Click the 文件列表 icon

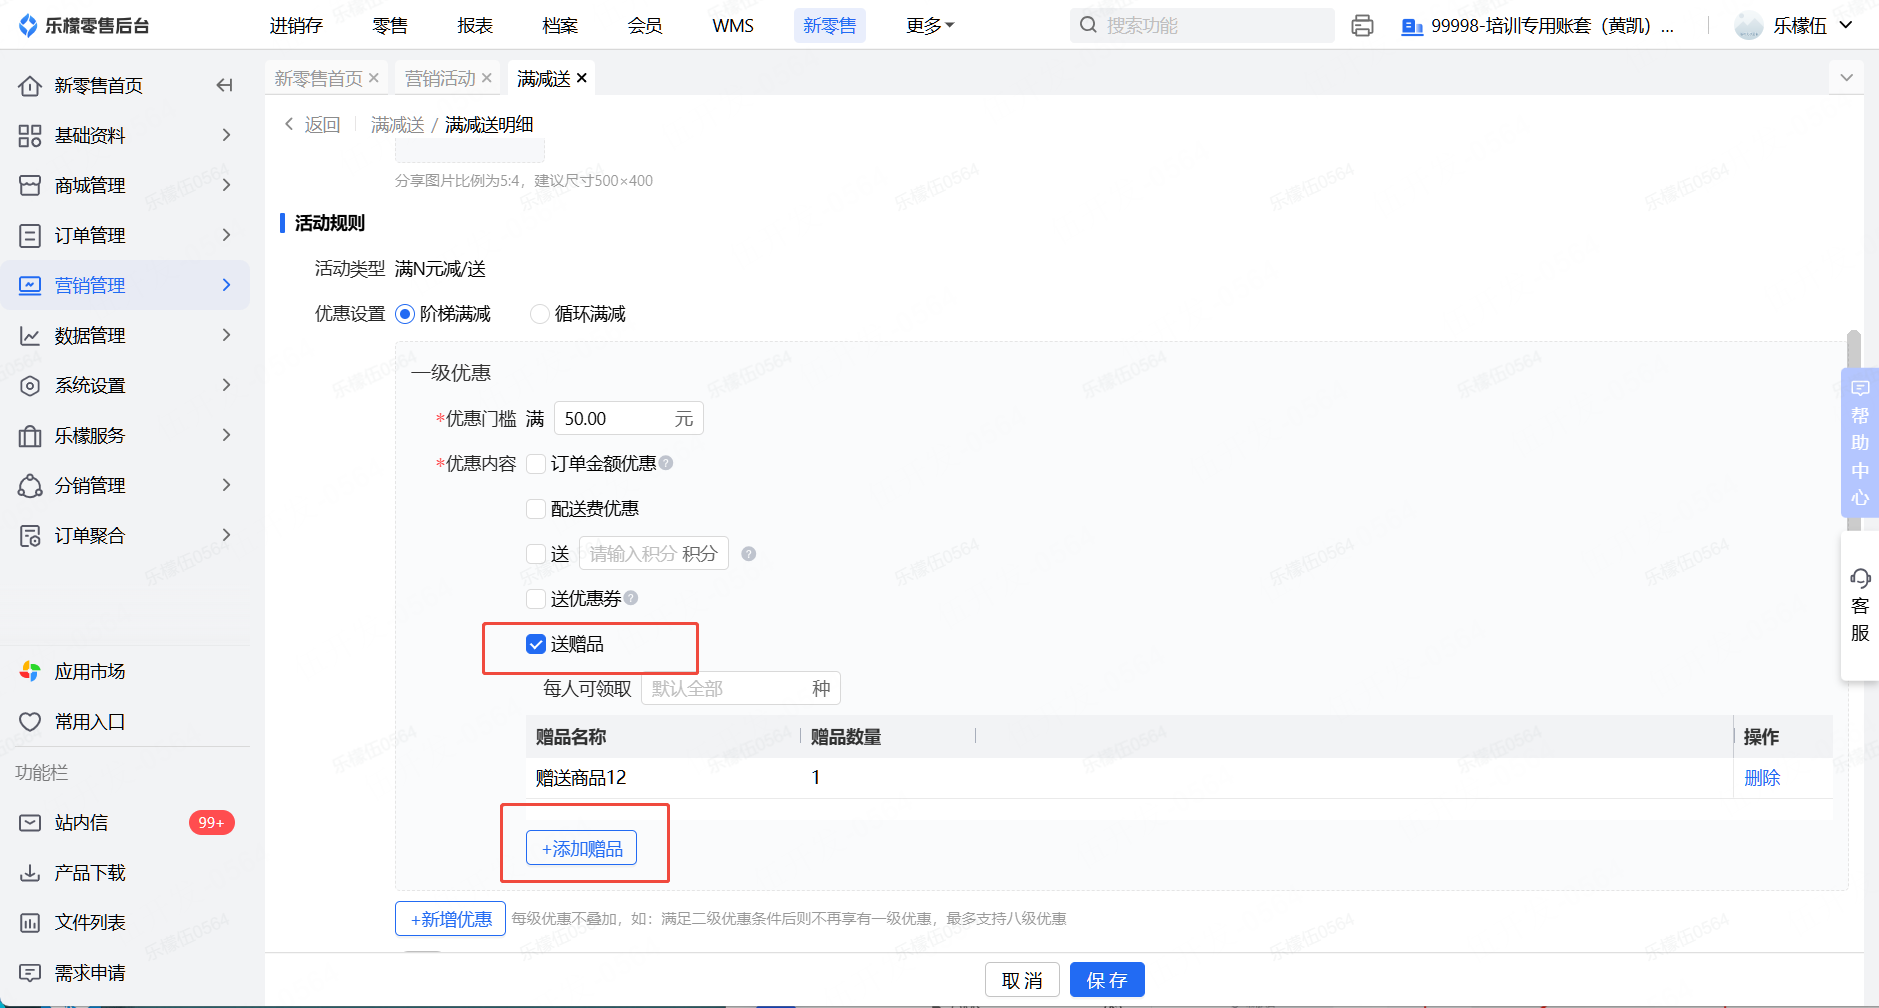30,923
